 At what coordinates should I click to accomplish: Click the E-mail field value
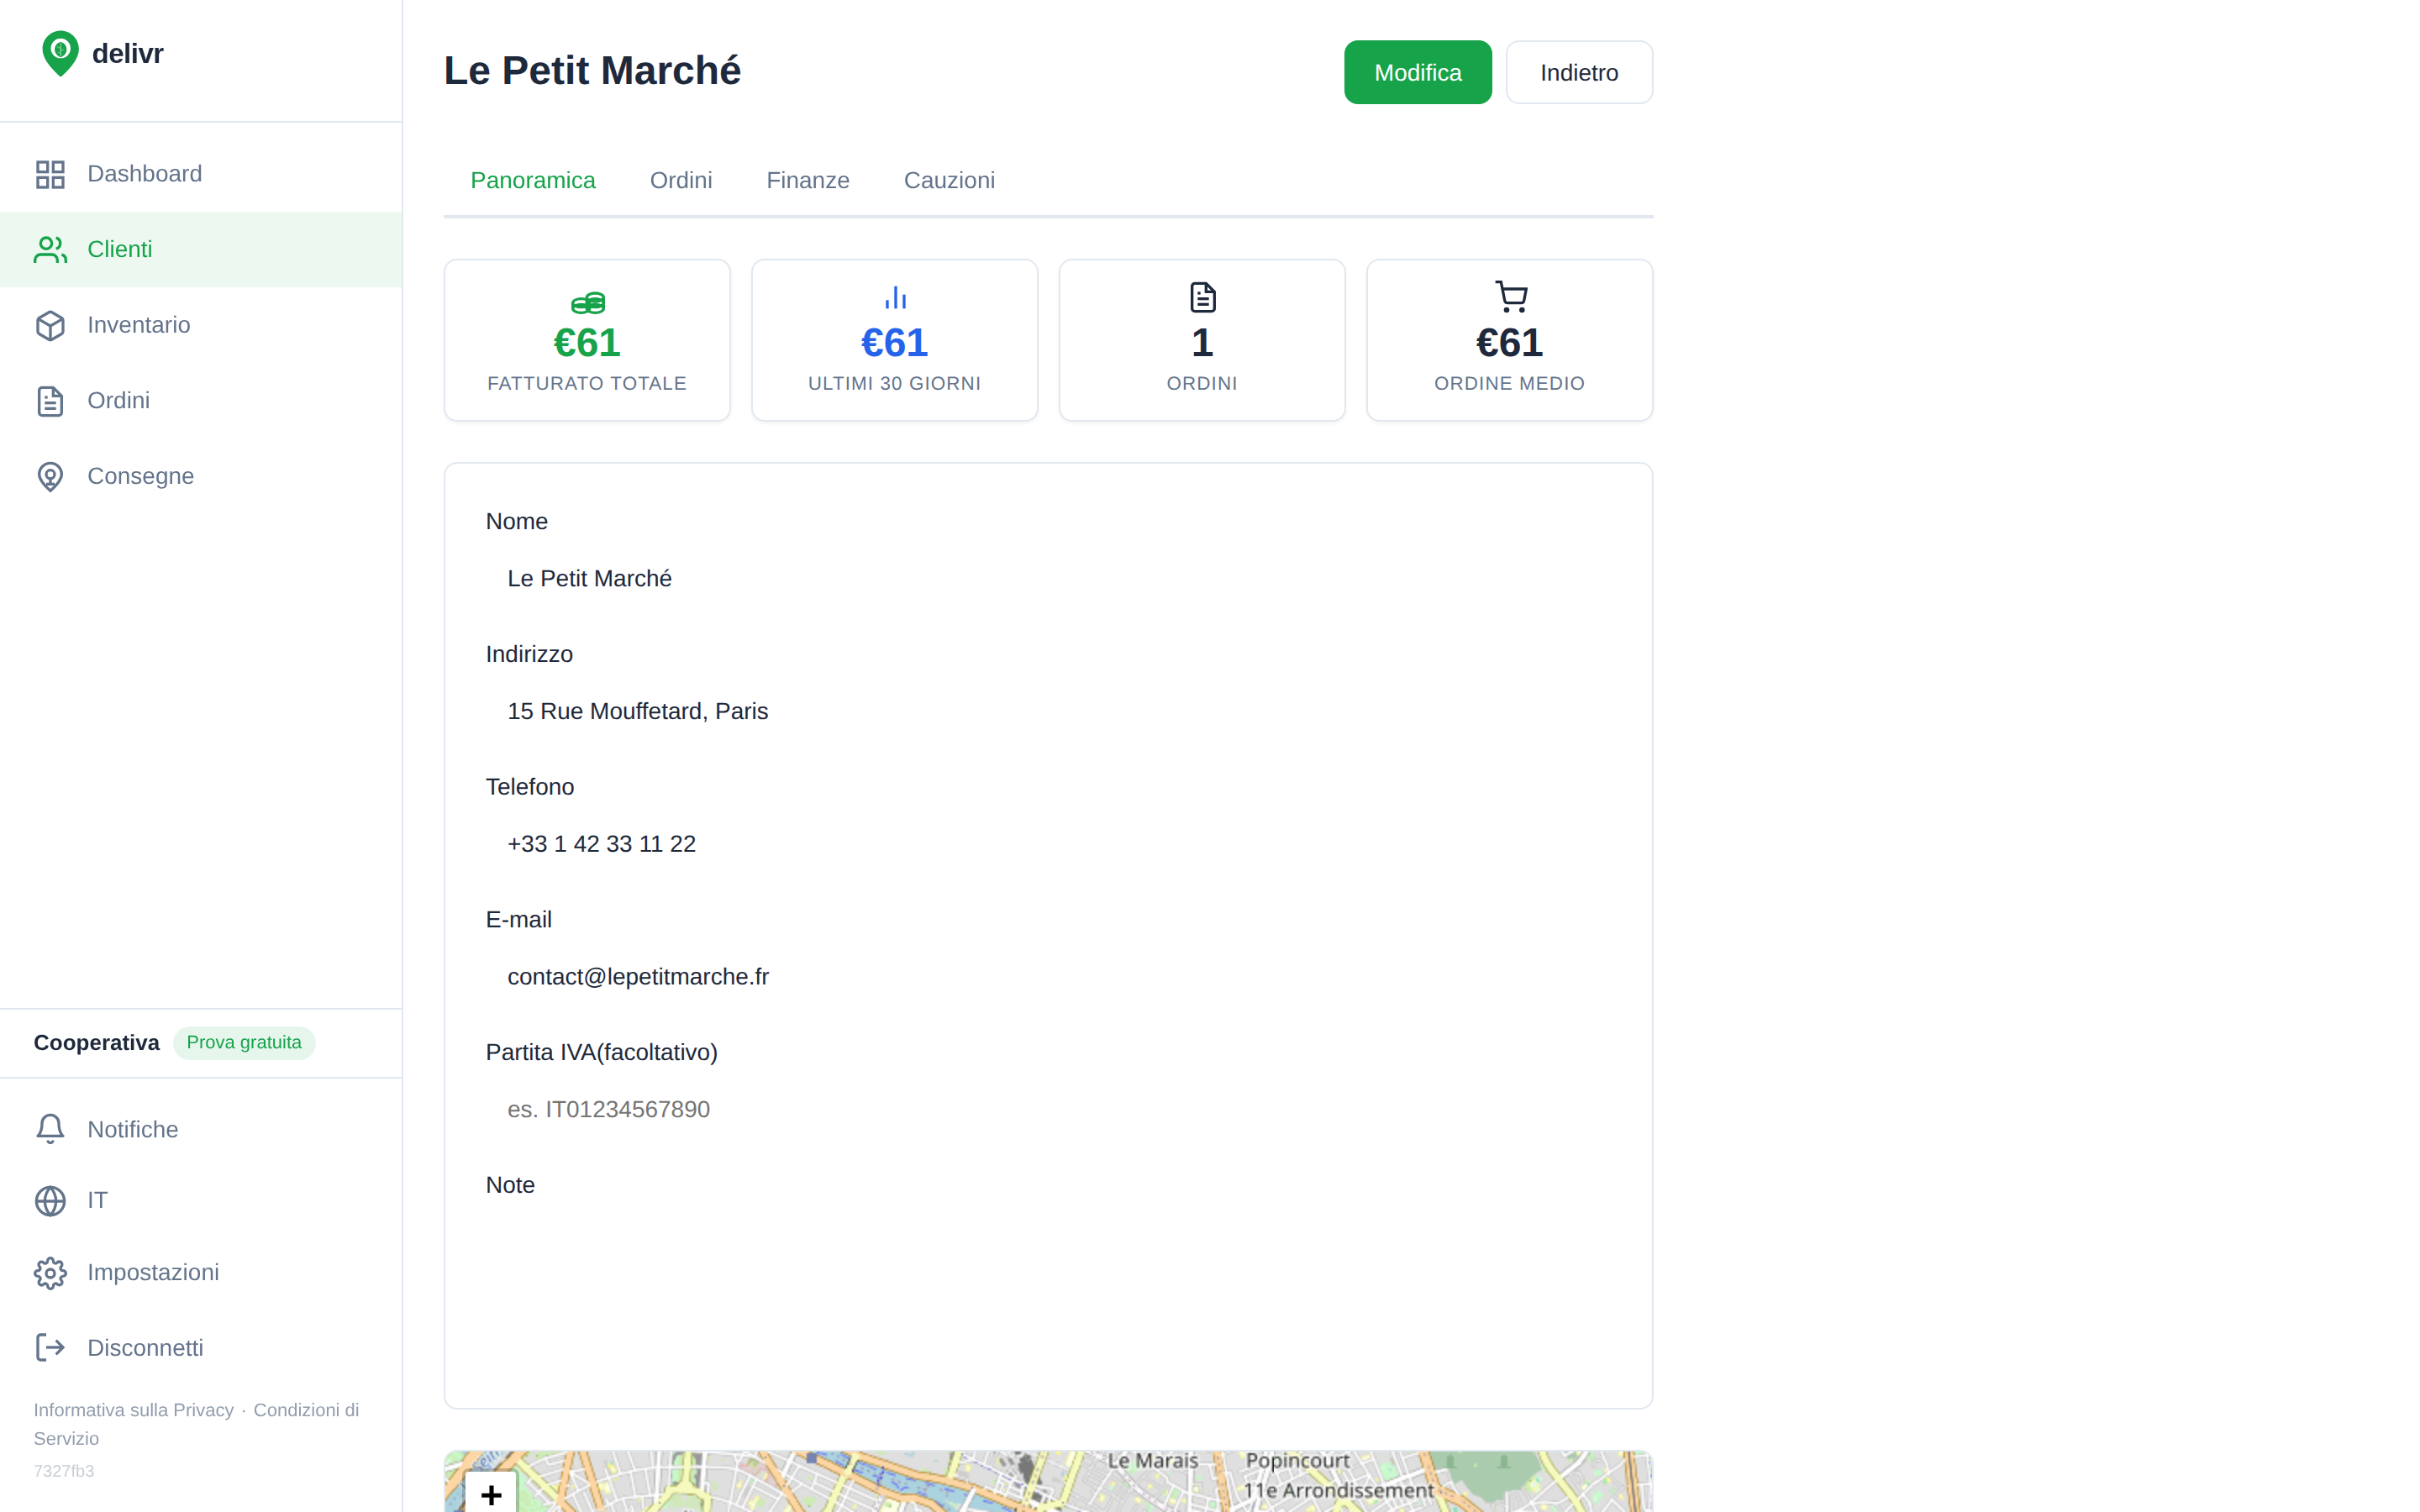(1048, 977)
